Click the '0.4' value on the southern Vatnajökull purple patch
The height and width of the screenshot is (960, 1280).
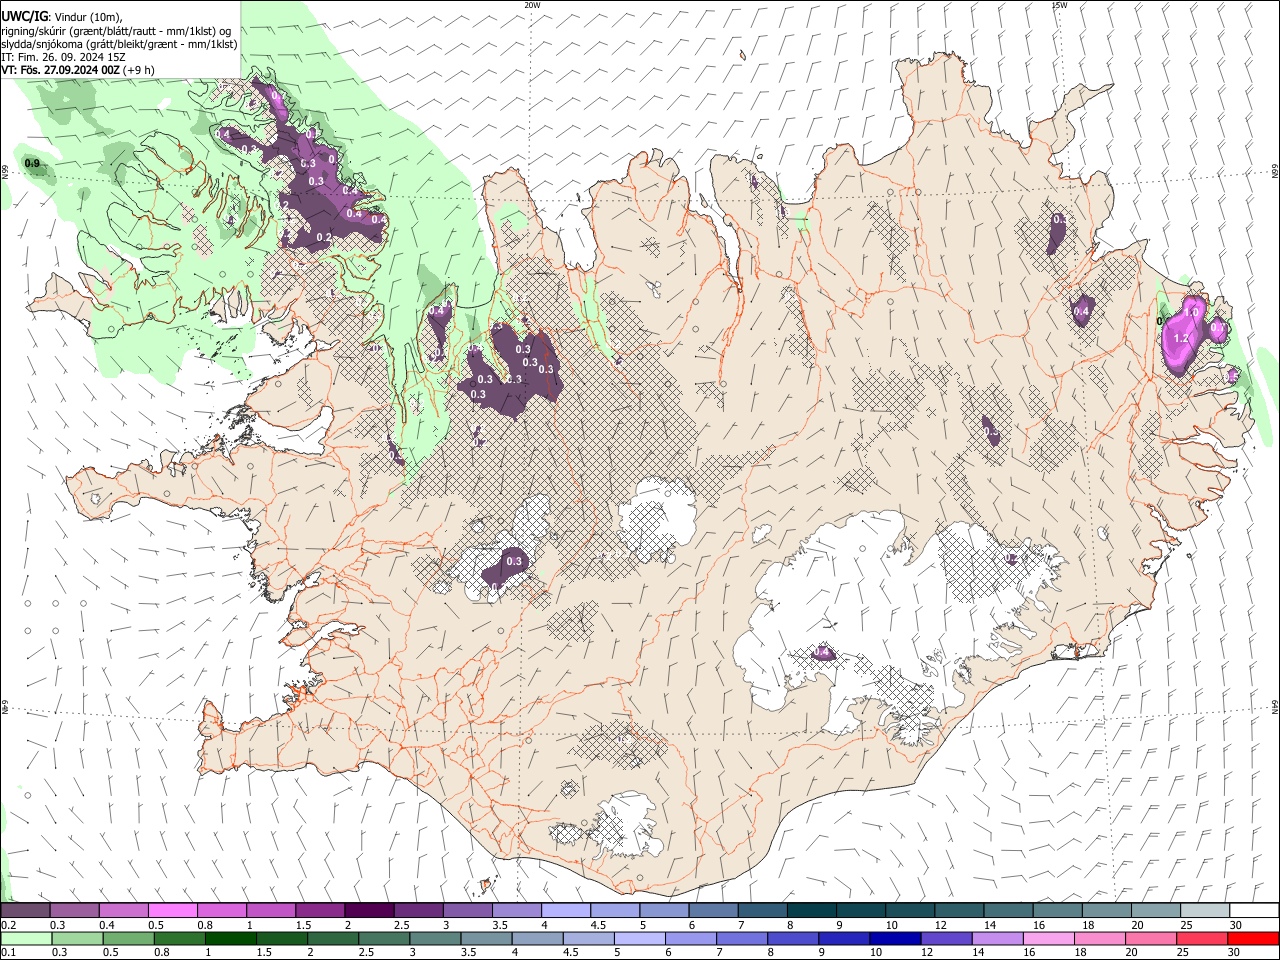823,653
